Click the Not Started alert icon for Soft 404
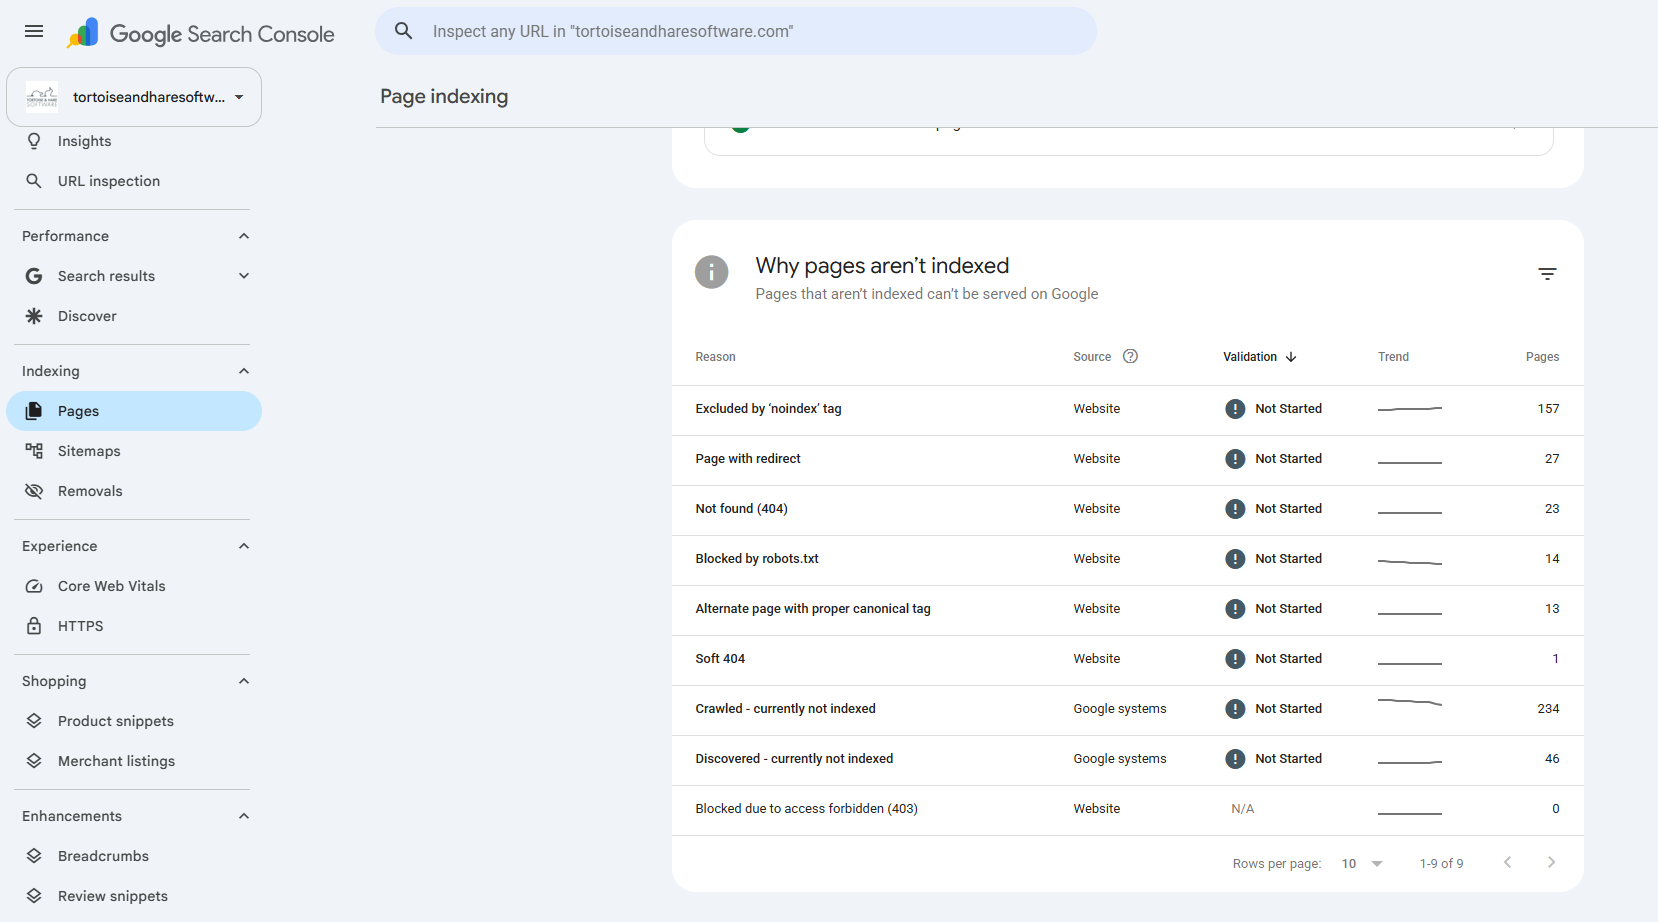 [1235, 659]
